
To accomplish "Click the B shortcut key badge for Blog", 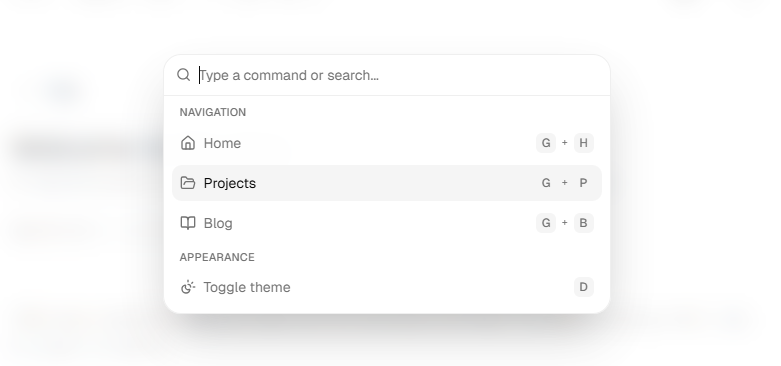I will coord(583,223).
